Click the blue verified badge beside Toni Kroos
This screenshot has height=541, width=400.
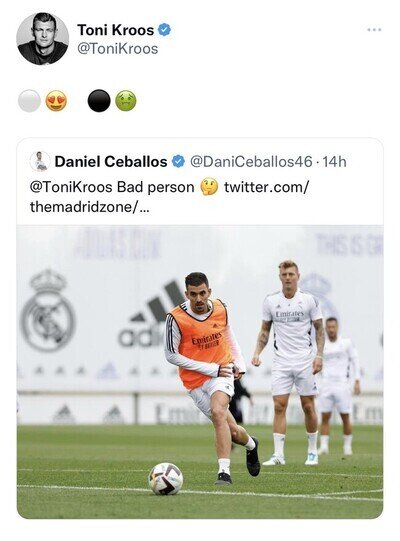pos(164,30)
